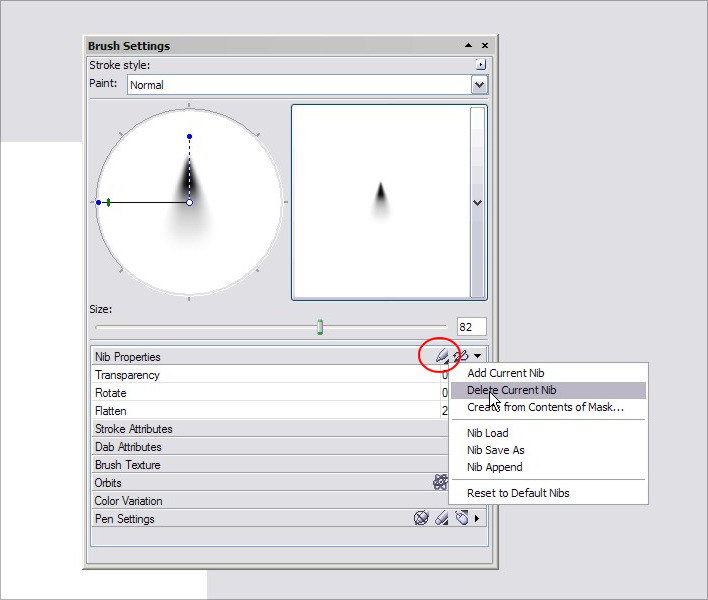Select Nib Save As
708x600 pixels.
pos(496,450)
